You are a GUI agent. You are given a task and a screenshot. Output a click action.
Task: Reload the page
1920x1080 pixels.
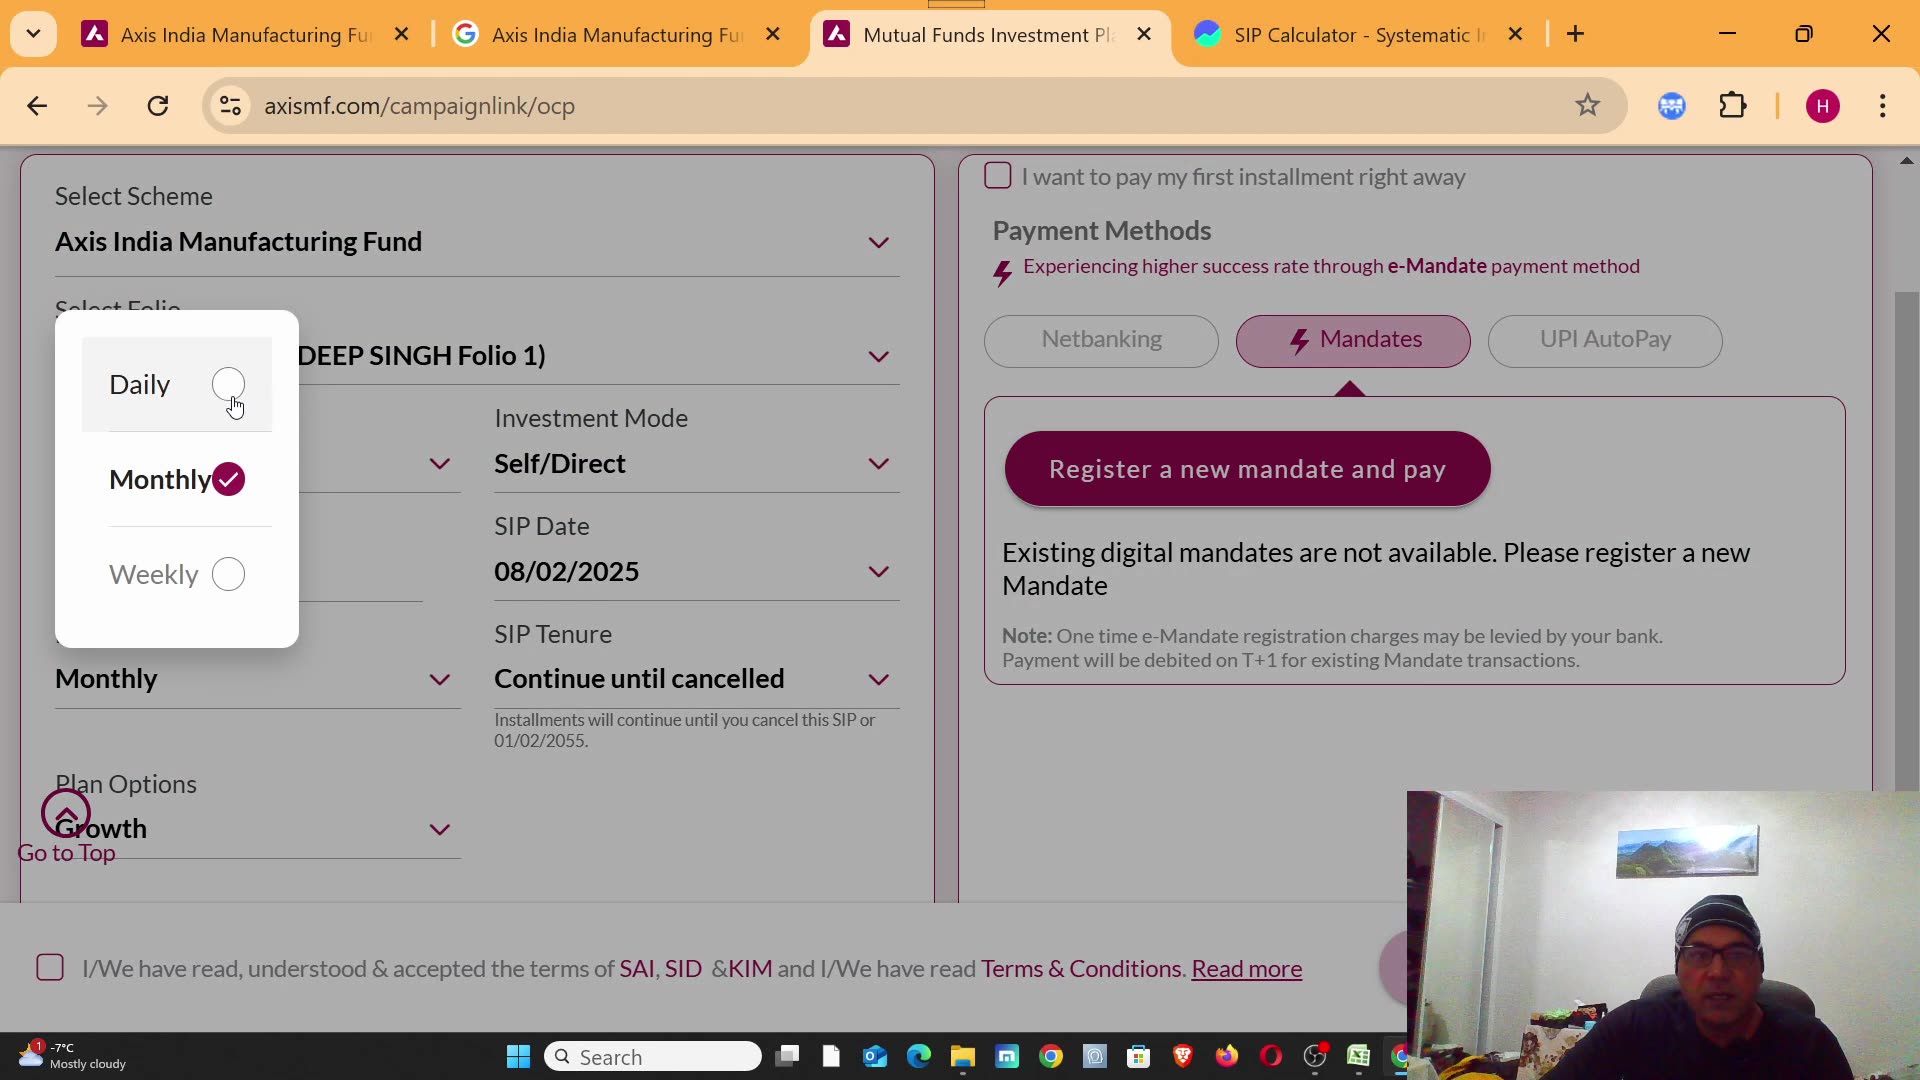click(x=157, y=106)
